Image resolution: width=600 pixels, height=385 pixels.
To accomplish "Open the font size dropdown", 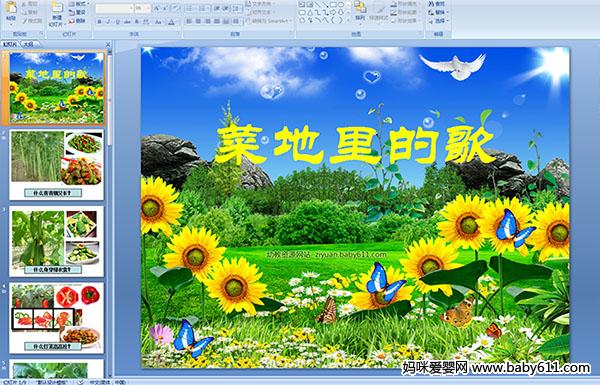I will (x=148, y=8).
